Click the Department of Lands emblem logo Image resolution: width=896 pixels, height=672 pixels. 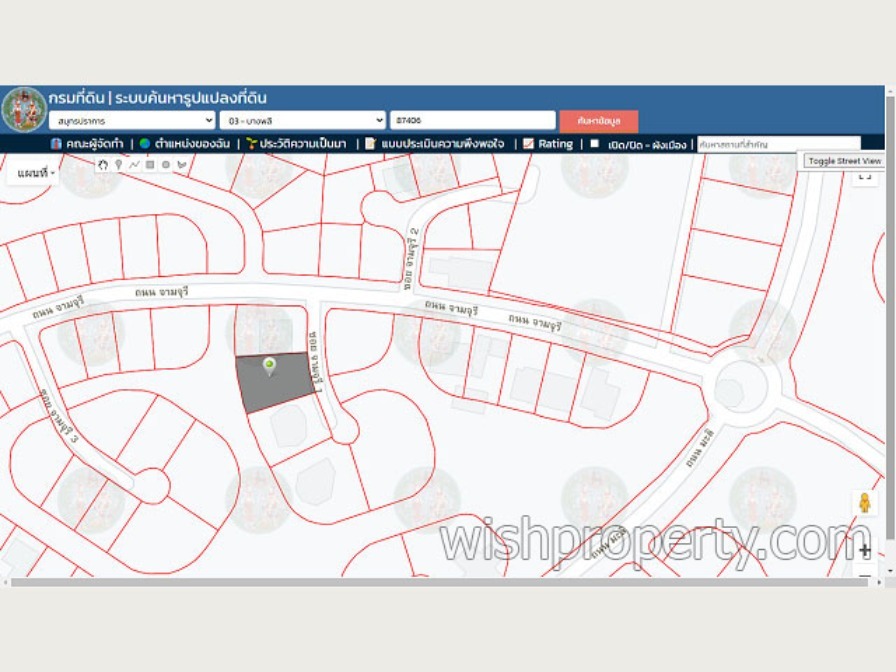[x=24, y=110]
